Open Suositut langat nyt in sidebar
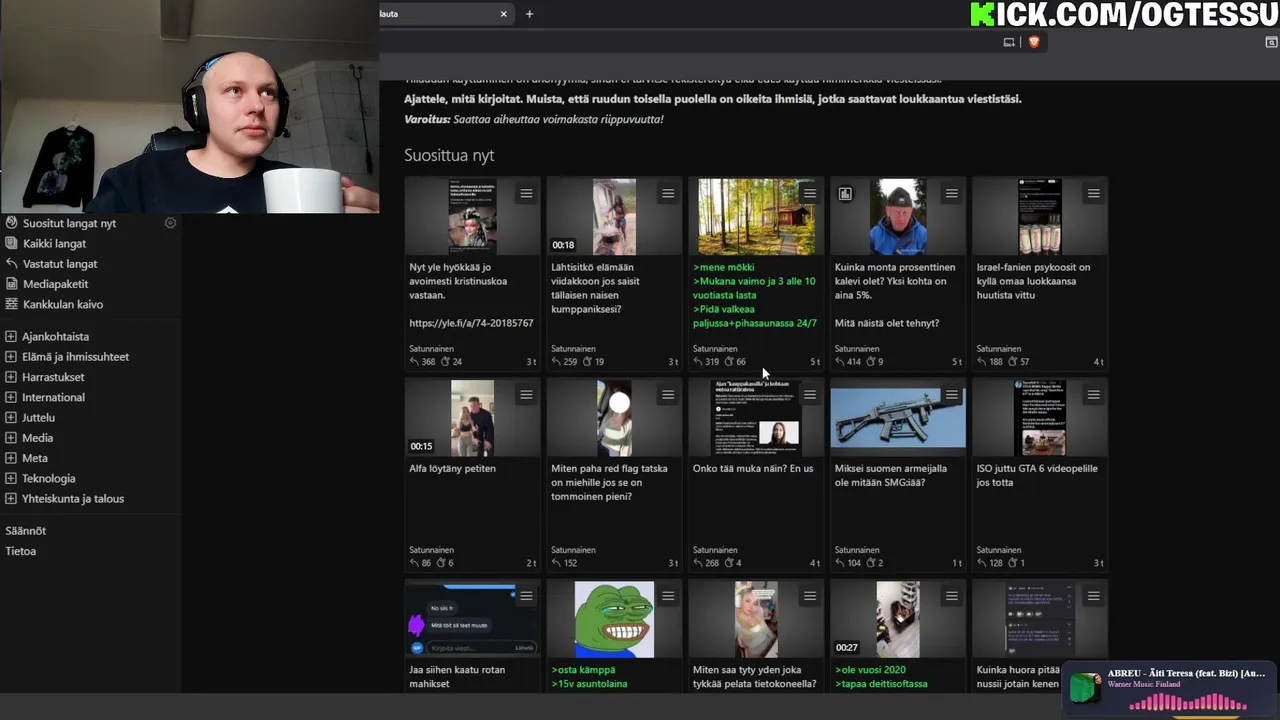The height and width of the screenshot is (720, 1280). 69,223
